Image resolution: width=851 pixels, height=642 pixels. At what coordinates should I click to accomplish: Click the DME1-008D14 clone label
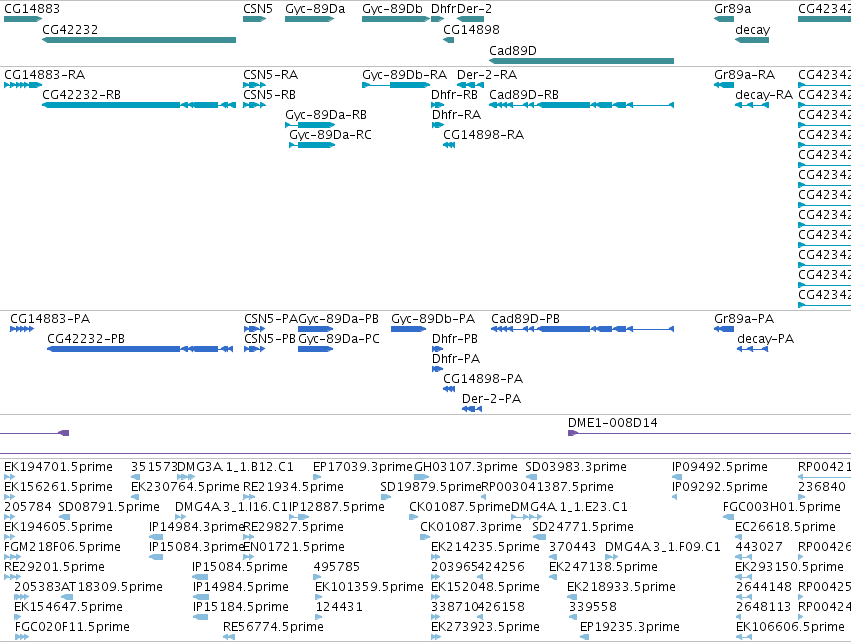612,423
